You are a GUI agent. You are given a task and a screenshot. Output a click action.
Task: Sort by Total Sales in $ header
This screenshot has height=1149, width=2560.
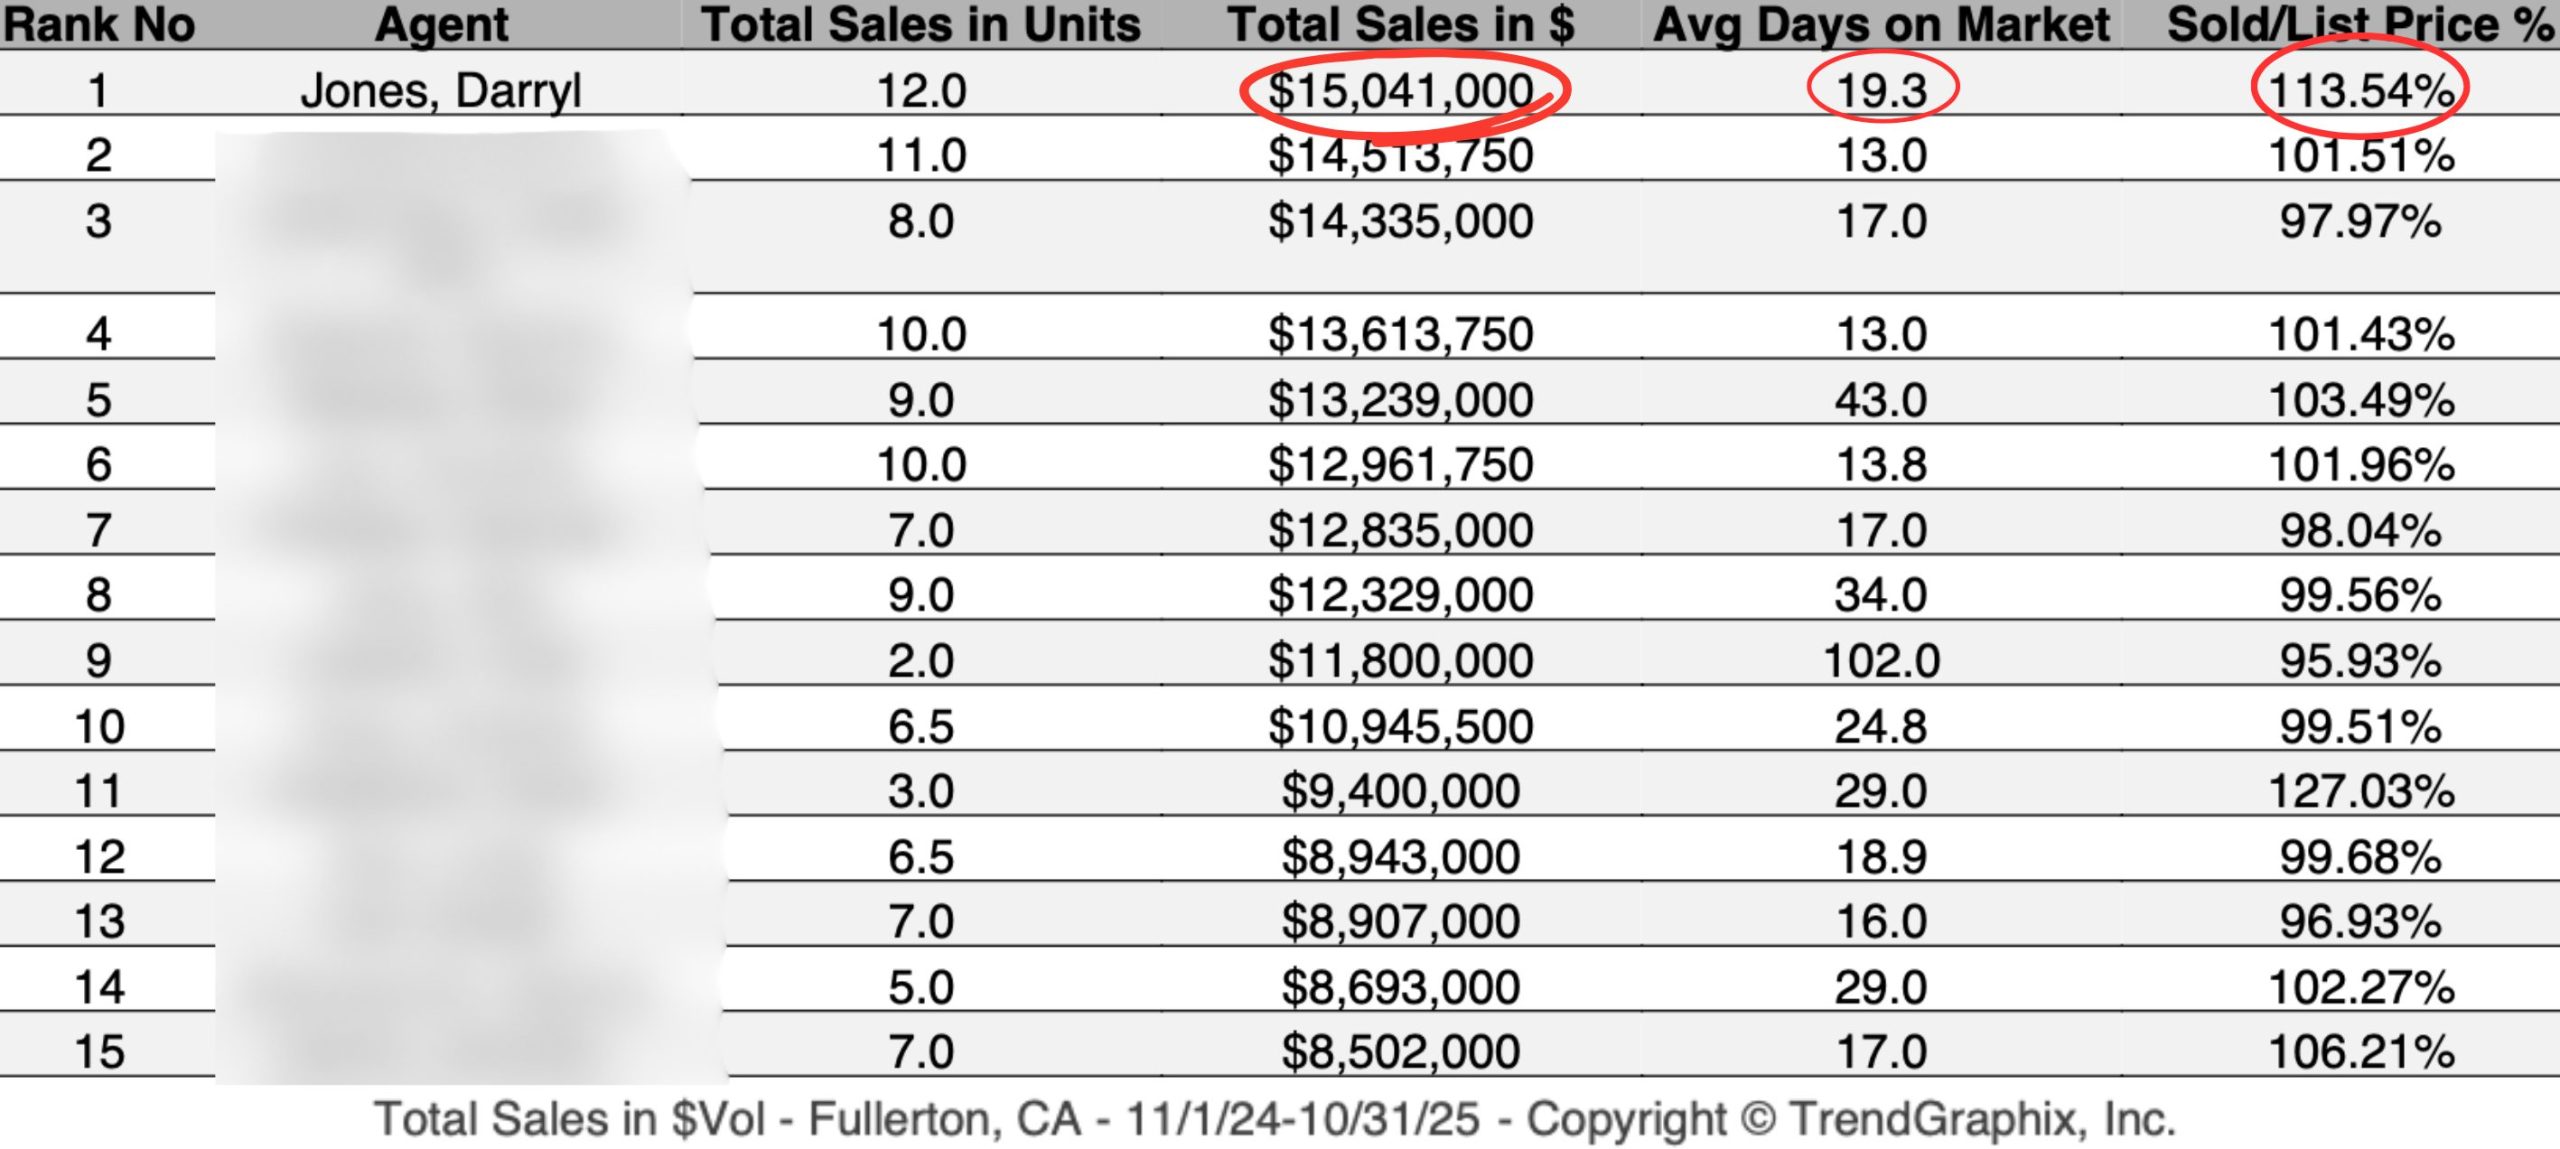click(x=1400, y=25)
